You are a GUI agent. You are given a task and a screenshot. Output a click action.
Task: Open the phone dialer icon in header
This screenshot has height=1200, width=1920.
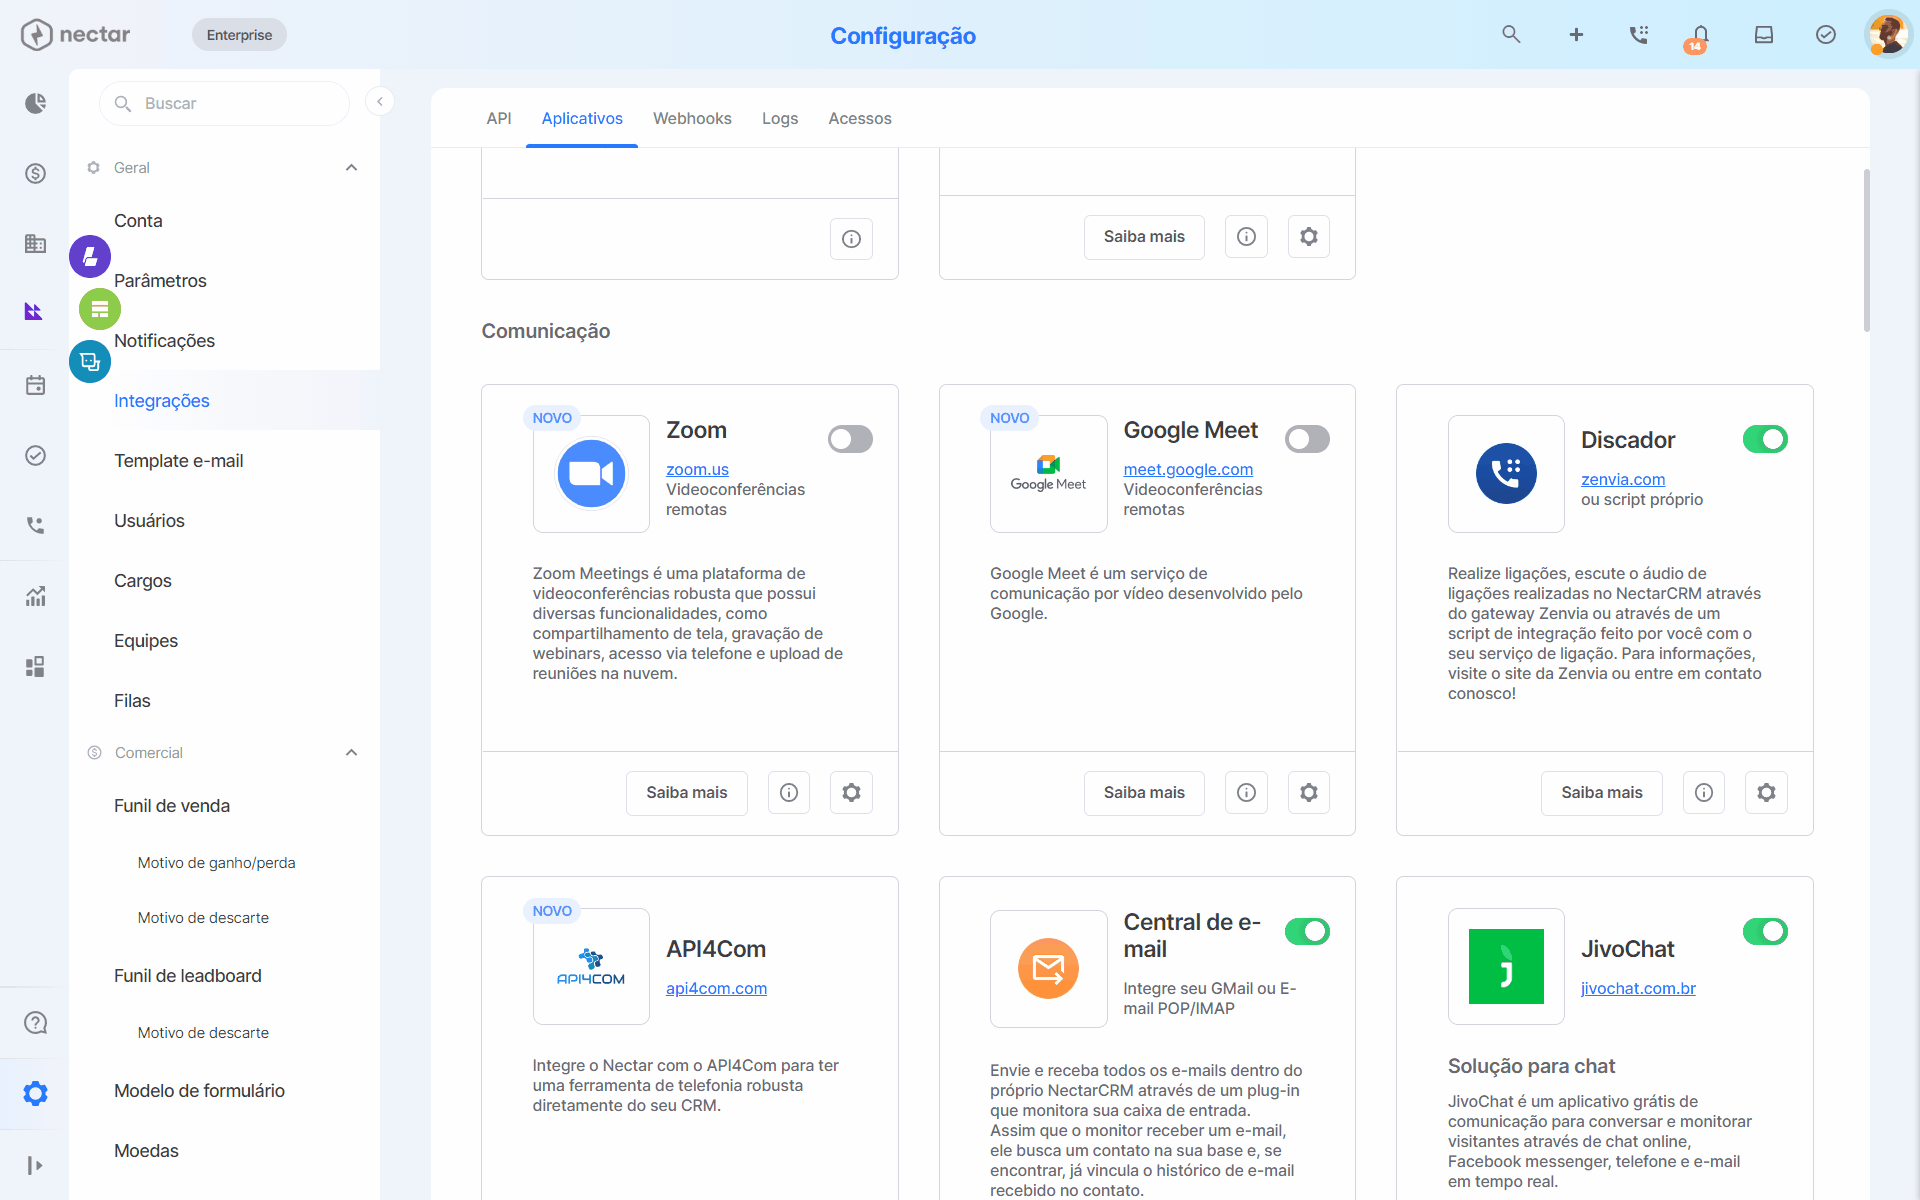1638,35
